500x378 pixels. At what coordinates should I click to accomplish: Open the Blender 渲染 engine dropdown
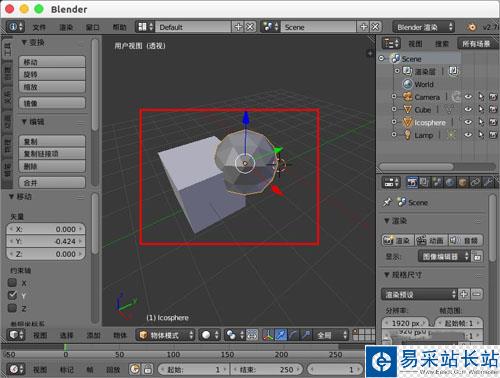423,27
